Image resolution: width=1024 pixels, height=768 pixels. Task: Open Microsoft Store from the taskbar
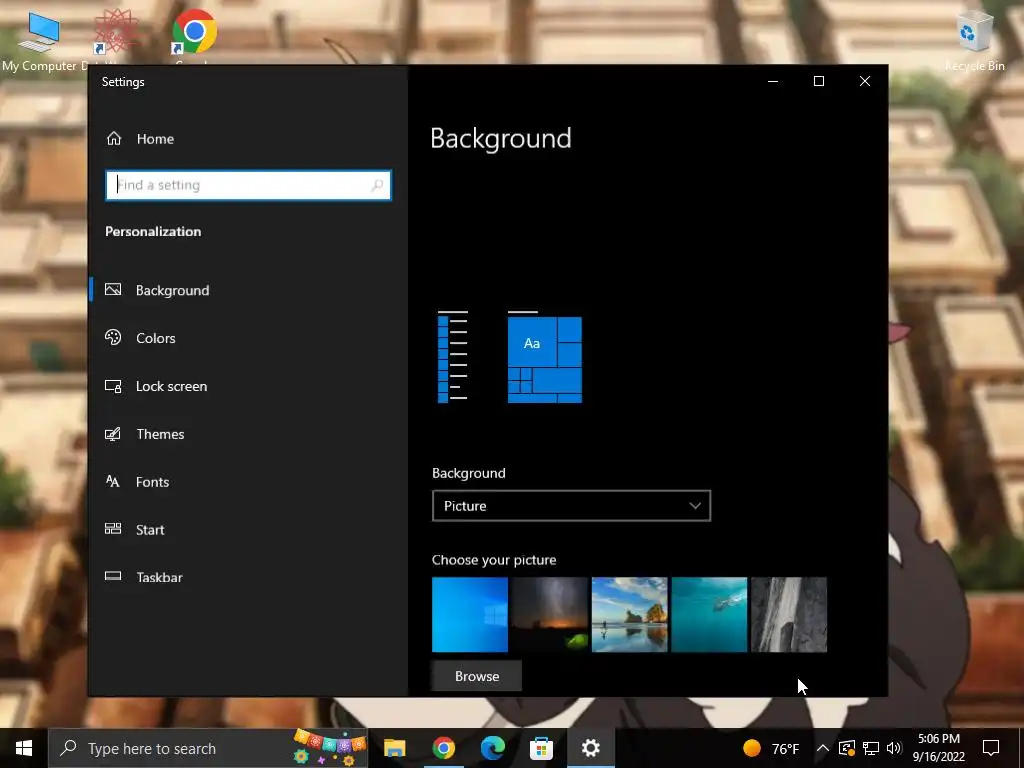541,748
